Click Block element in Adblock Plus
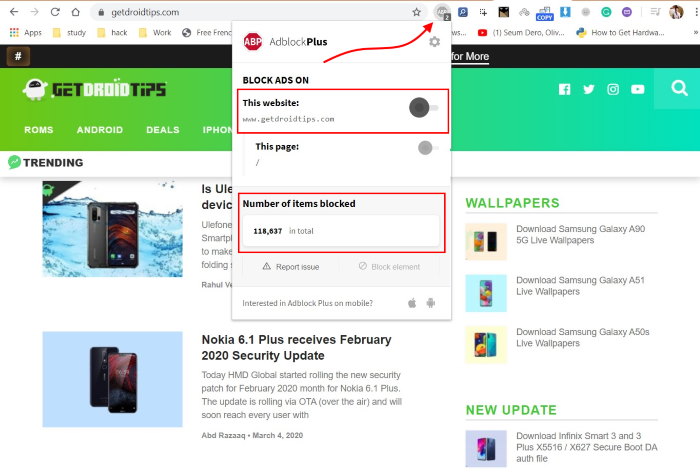Viewport: 700px width, 473px height. tap(389, 267)
